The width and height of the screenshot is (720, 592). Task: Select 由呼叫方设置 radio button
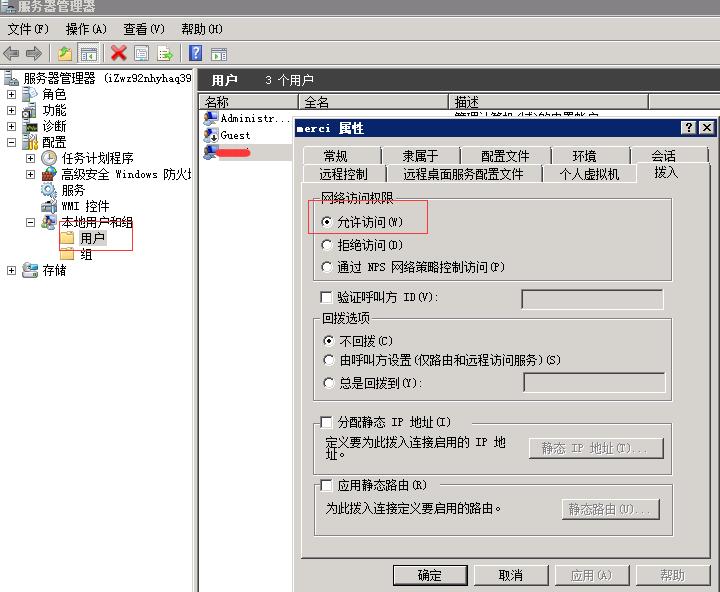pyautogui.click(x=328, y=360)
